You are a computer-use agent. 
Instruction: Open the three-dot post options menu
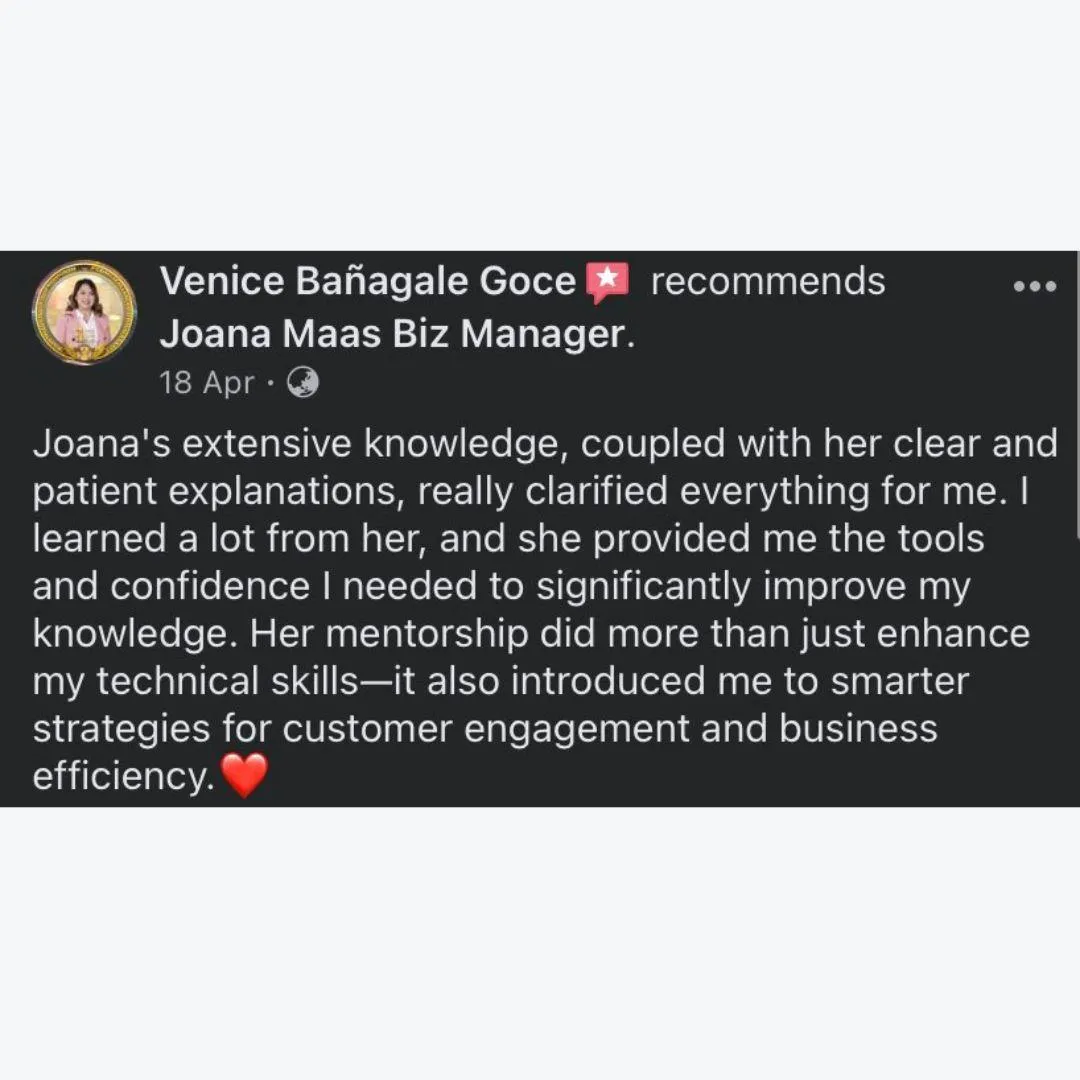pos(1035,286)
